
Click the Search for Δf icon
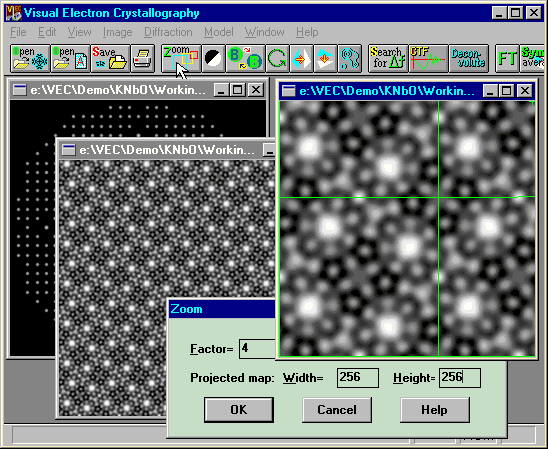click(388, 58)
